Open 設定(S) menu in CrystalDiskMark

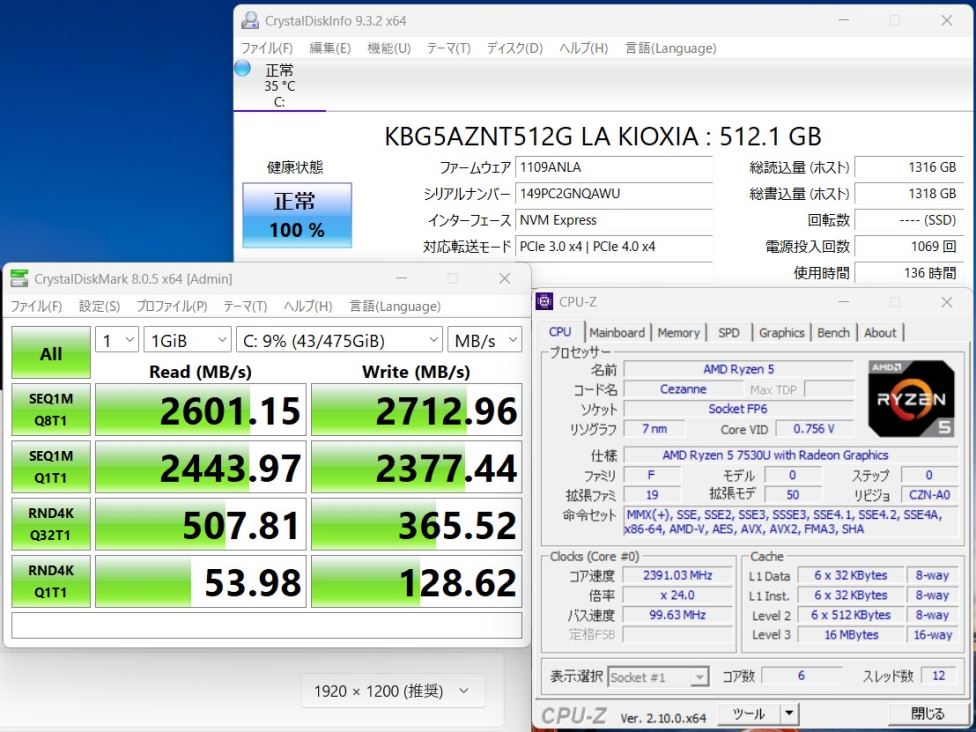click(x=100, y=306)
